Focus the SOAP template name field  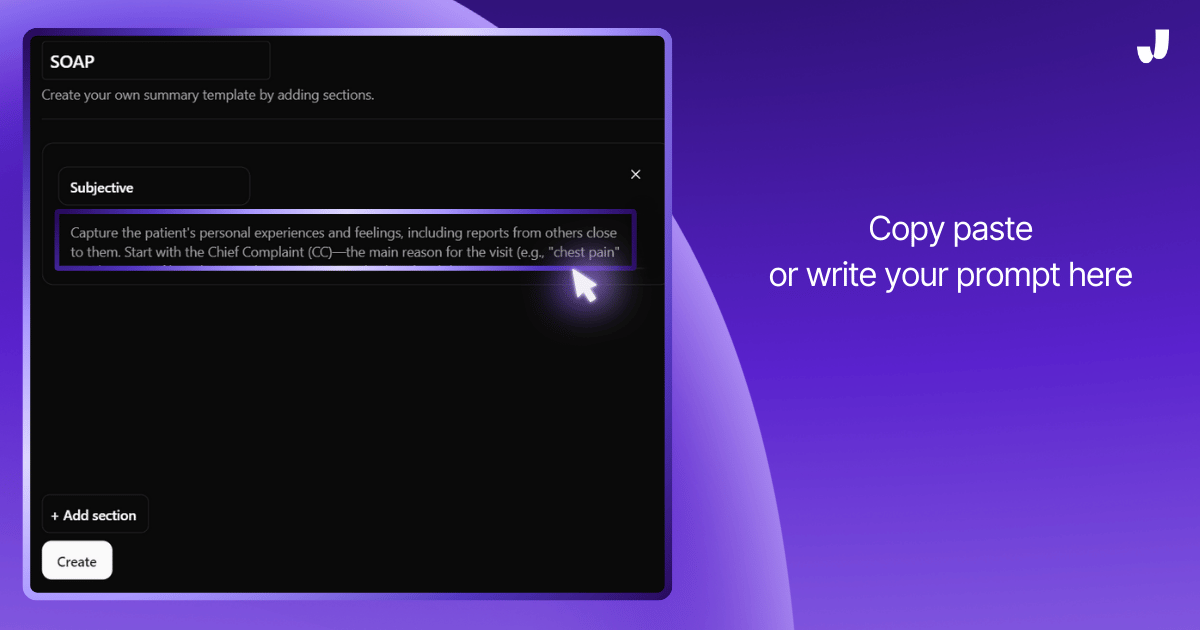pos(155,61)
